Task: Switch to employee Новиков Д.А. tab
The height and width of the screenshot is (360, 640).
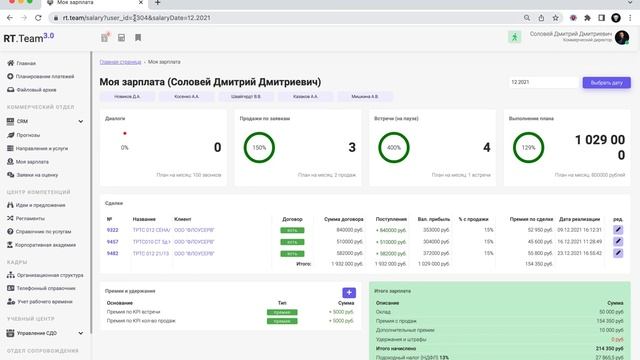Action: 127,96
